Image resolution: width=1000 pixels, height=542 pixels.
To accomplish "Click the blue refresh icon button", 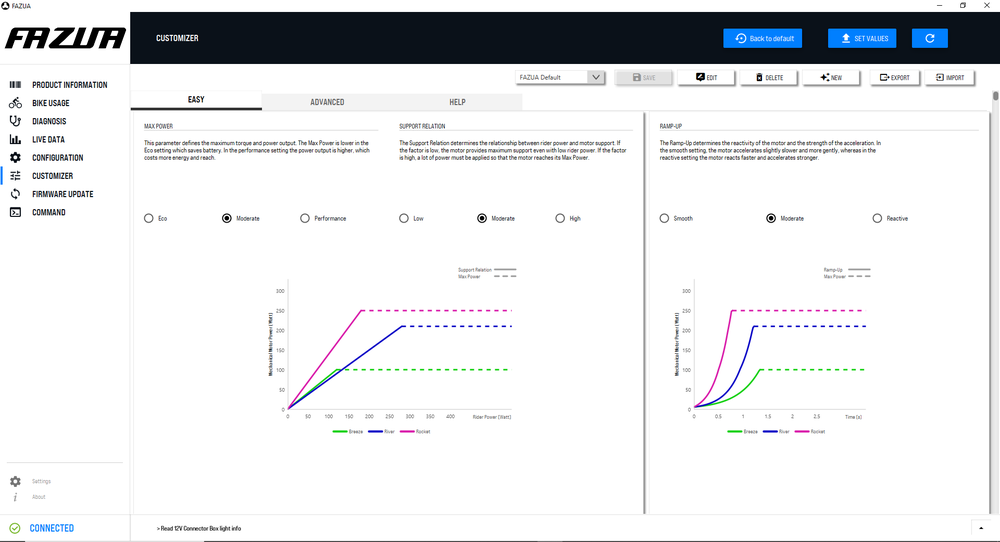I will (x=930, y=38).
